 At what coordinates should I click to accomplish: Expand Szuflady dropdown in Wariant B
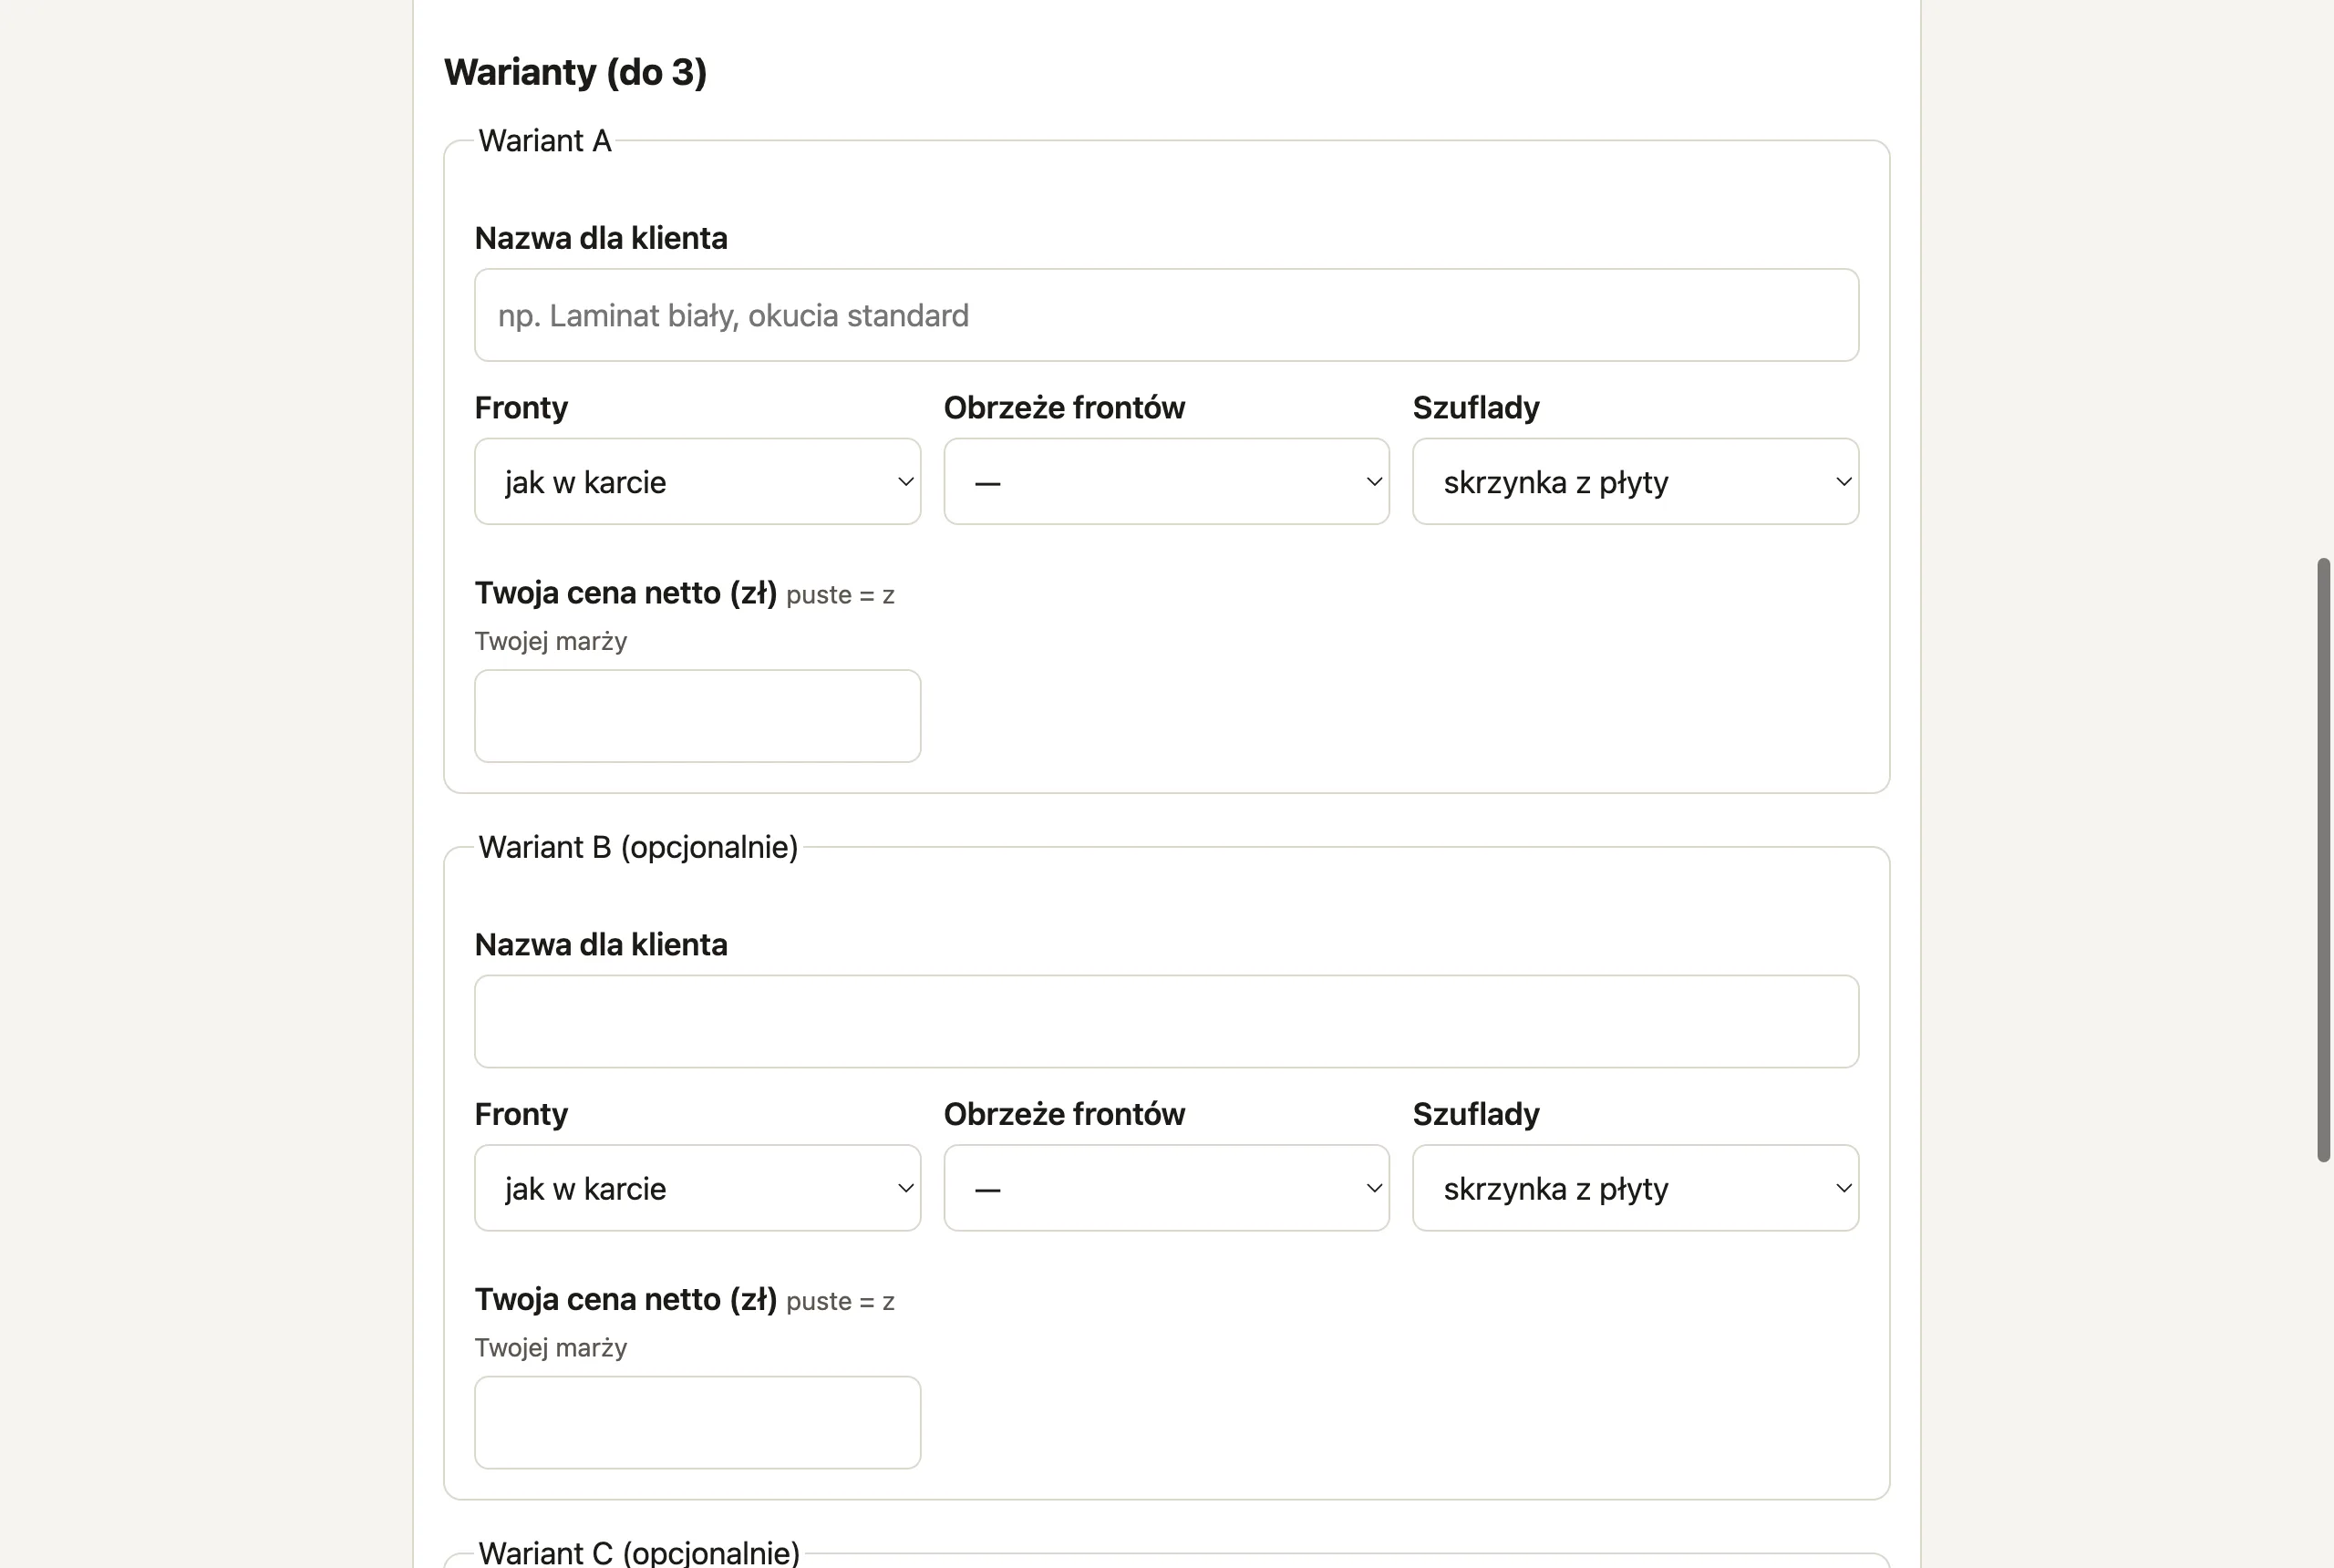point(1635,1188)
